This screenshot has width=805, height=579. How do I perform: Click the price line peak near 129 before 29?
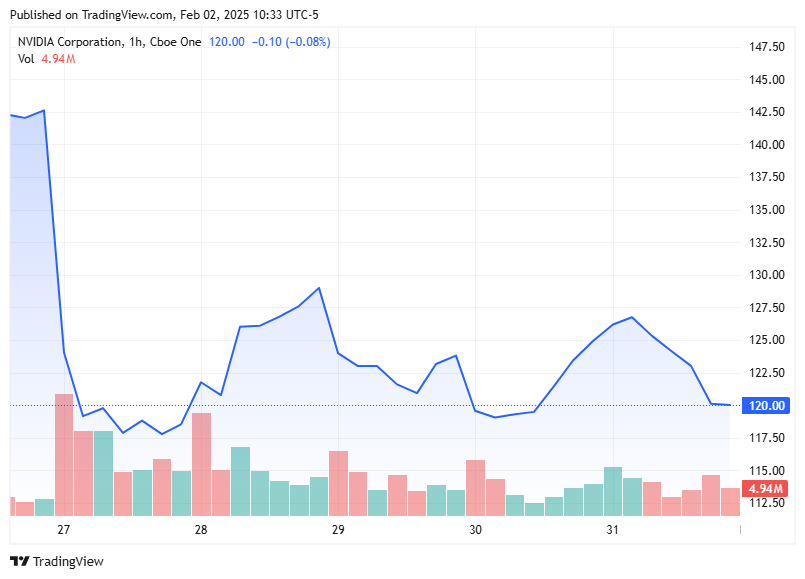[x=319, y=288]
